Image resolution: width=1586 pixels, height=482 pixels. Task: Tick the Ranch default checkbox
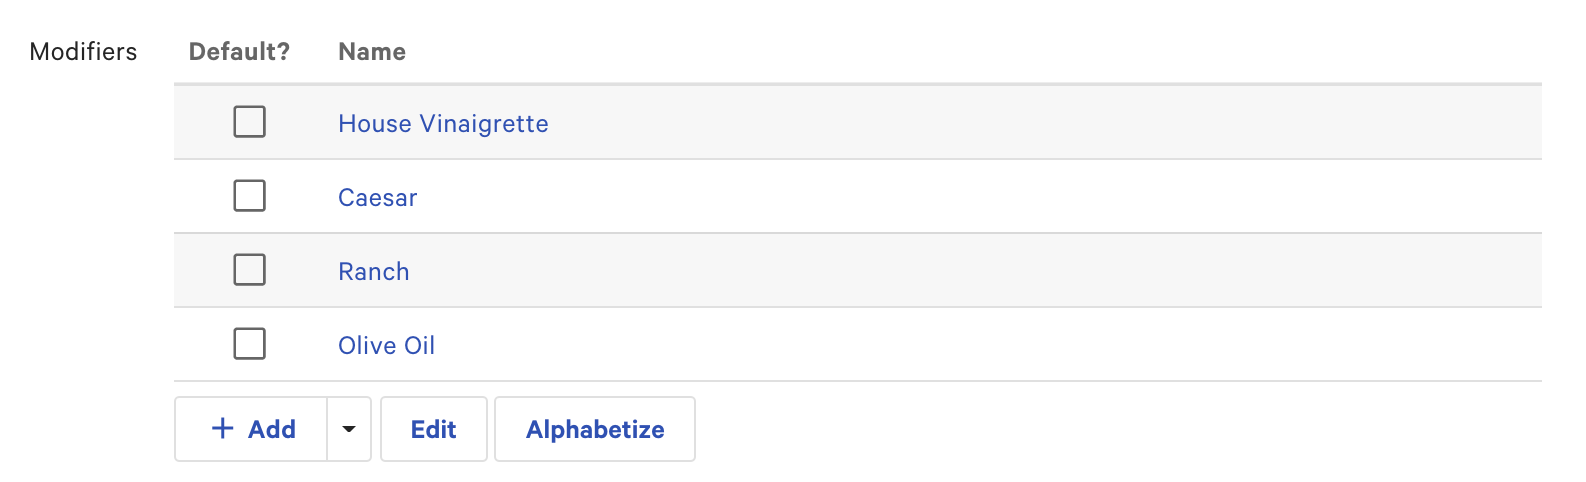pyautogui.click(x=249, y=270)
